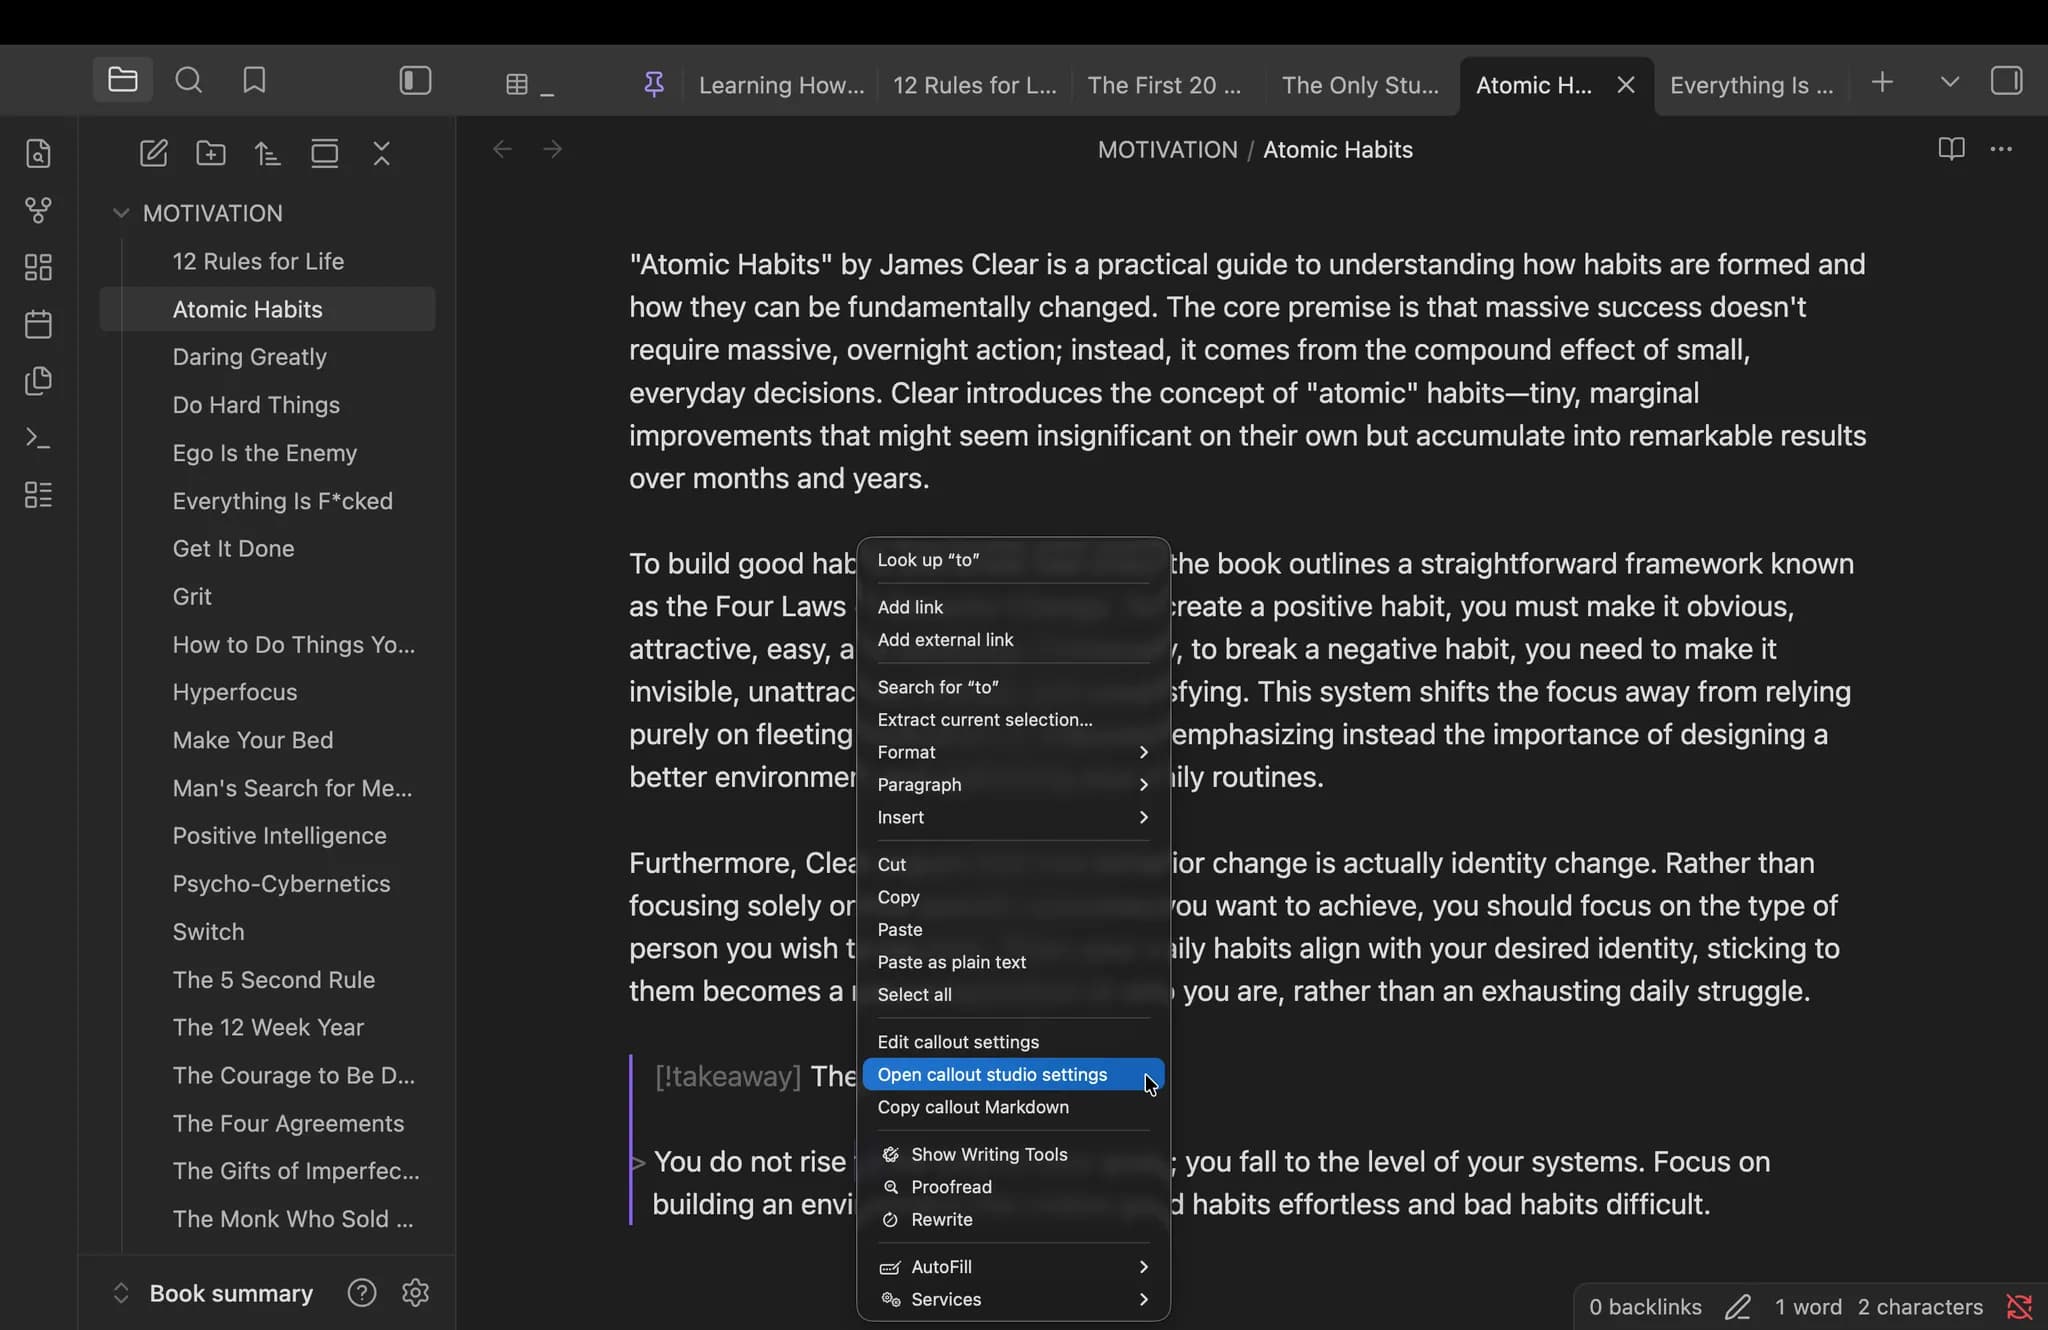Open The Four Agreements note
This screenshot has width=2048, height=1330.
coord(268,1124)
